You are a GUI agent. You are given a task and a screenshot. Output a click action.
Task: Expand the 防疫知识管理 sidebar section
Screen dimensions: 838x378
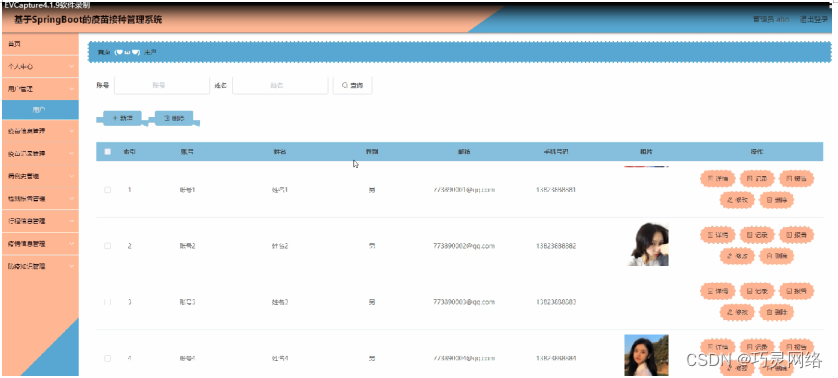[40, 266]
